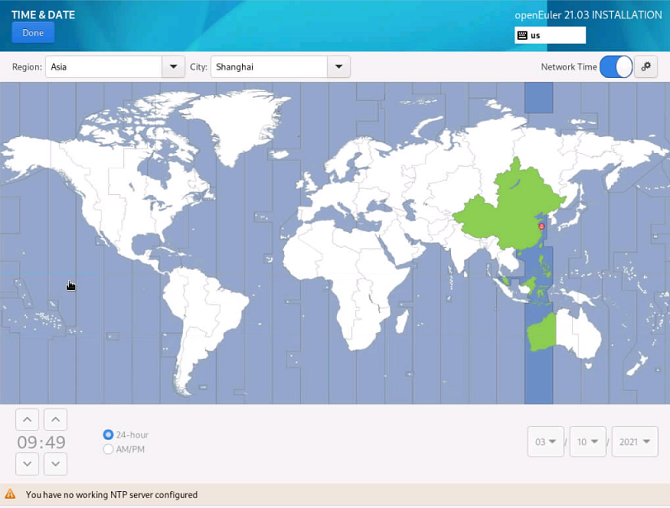The image size is (670, 508).
Task: Expand the City dropdown arrow
Action: (338, 67)
